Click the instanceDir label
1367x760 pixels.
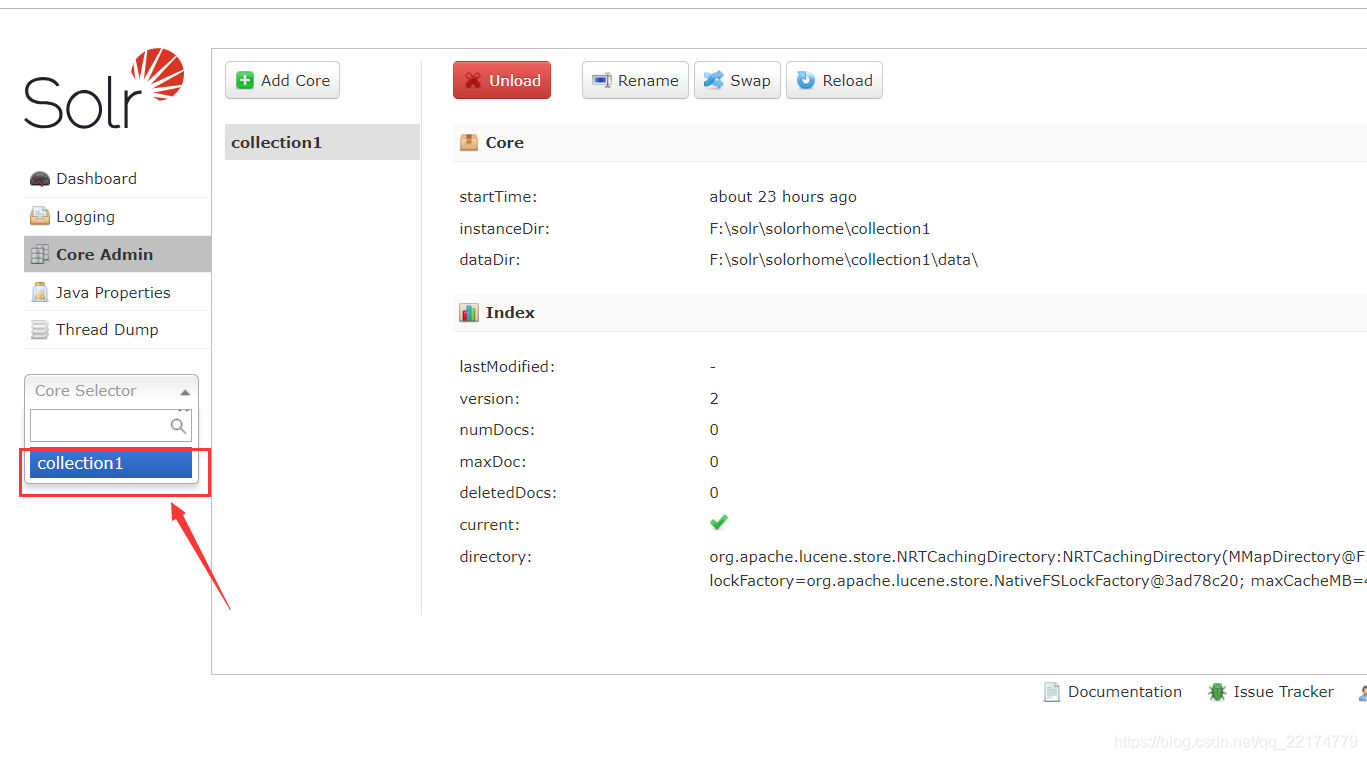click(504, 229)
